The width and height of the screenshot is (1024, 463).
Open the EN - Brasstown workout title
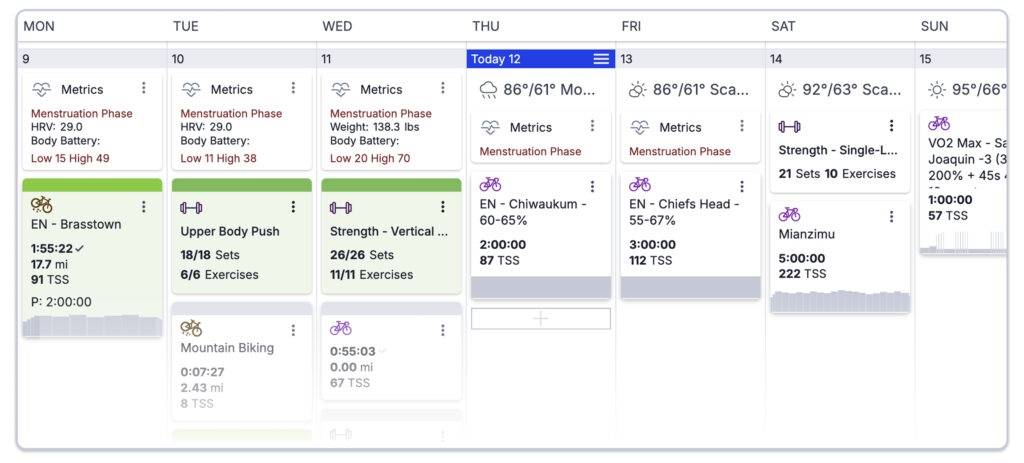click(x=76, y=224)
